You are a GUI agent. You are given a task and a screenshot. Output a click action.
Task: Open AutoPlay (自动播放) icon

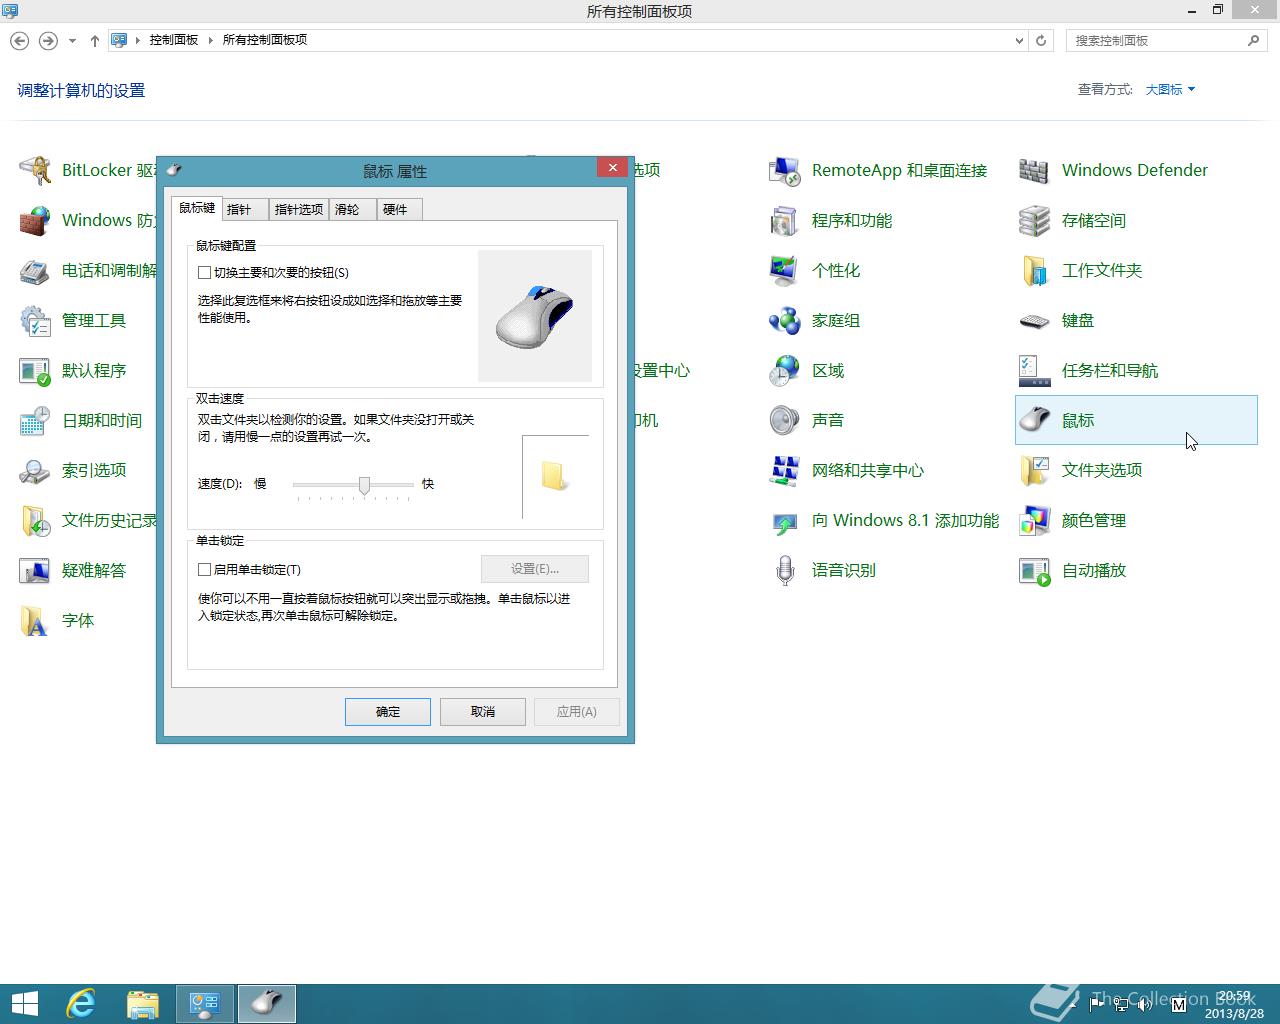click(x=1035, y=570)
